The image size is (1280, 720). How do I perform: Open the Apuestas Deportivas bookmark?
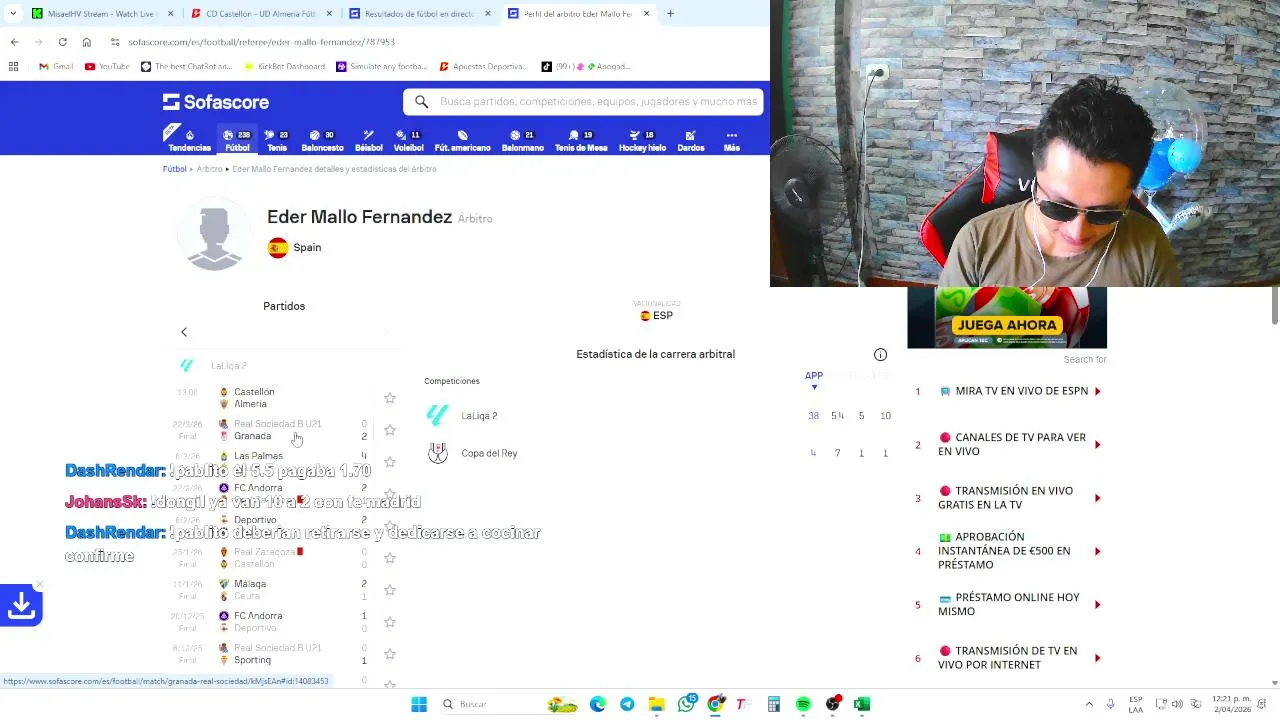click(483, 67)
